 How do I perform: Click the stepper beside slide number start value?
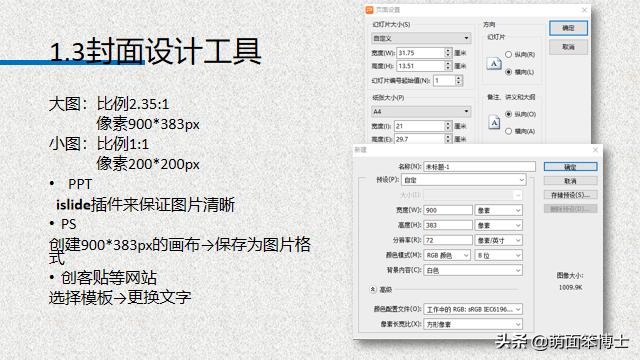coord(459,80)
